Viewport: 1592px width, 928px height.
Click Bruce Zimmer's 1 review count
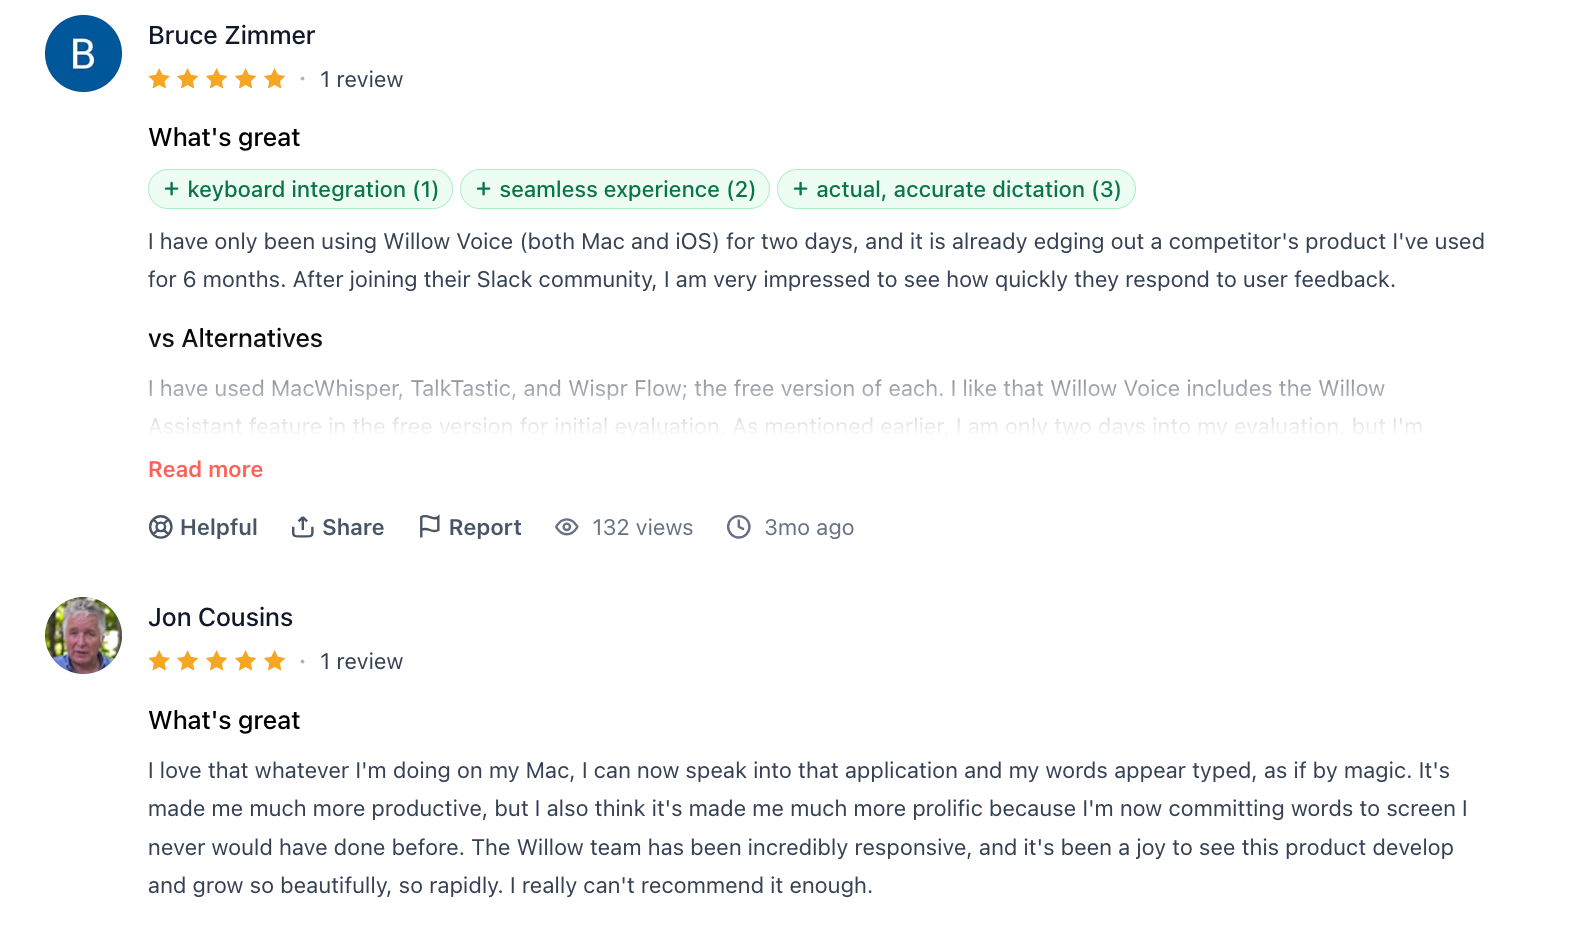point(361,79)
